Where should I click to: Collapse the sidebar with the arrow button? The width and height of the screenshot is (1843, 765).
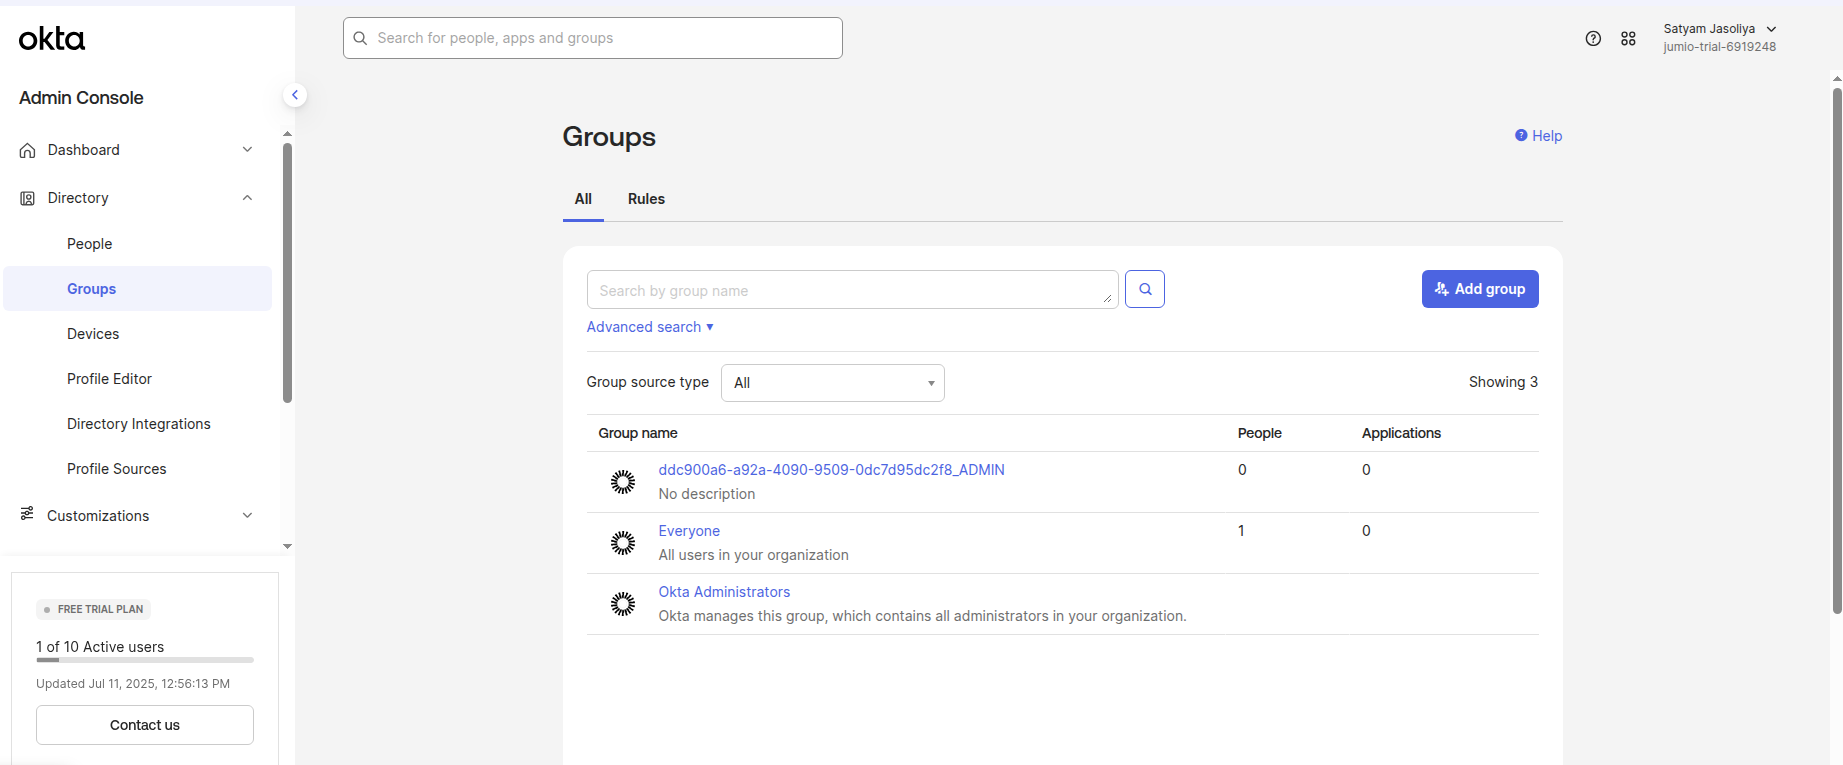(x=295, y=95)
